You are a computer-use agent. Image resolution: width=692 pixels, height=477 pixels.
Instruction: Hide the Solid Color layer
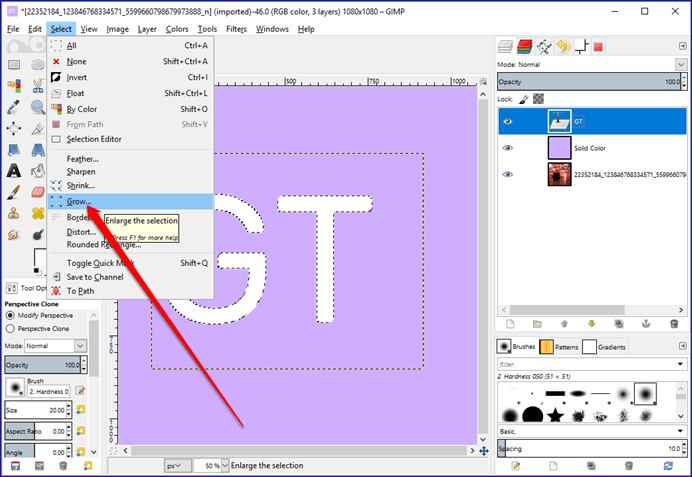[x=508, y=148]
